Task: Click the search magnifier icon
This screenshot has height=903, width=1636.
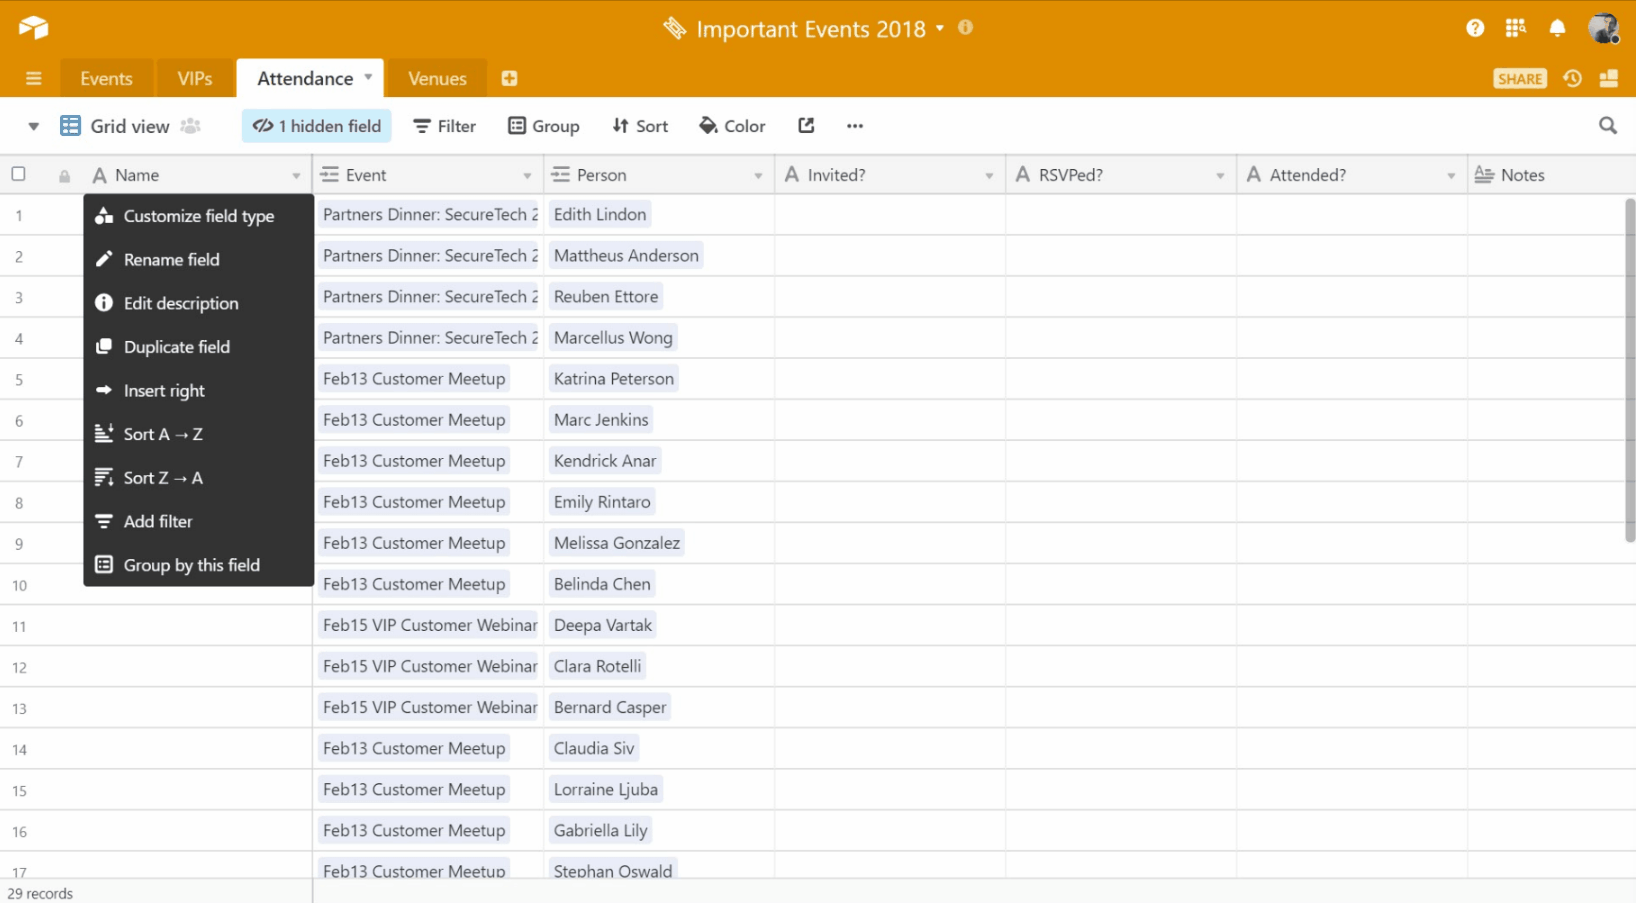Action: pos(1608,125)
